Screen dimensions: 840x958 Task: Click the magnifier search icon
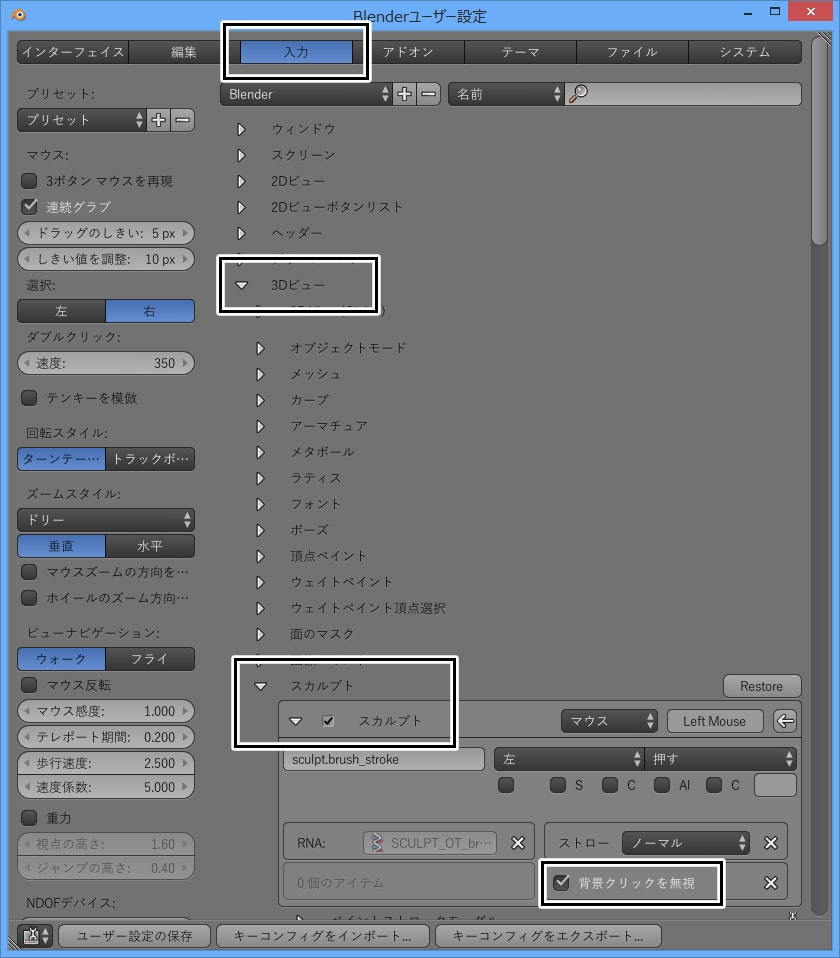(x=578, y=93)
